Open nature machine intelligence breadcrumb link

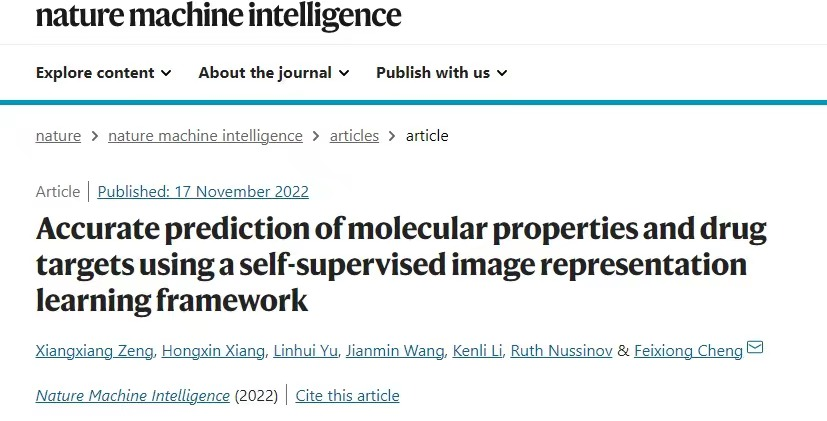(x=205, y=136)
